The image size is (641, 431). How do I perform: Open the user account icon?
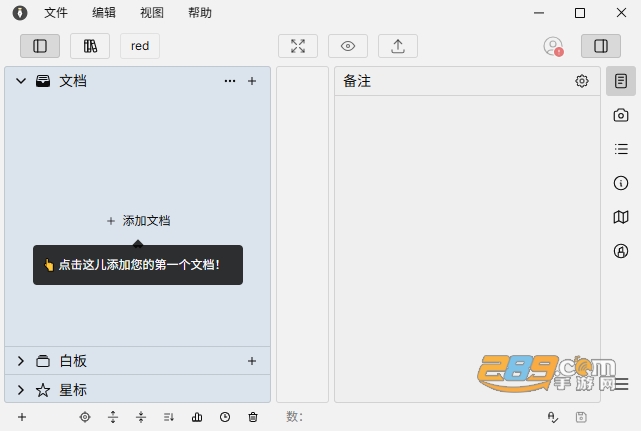coord(554,46)
